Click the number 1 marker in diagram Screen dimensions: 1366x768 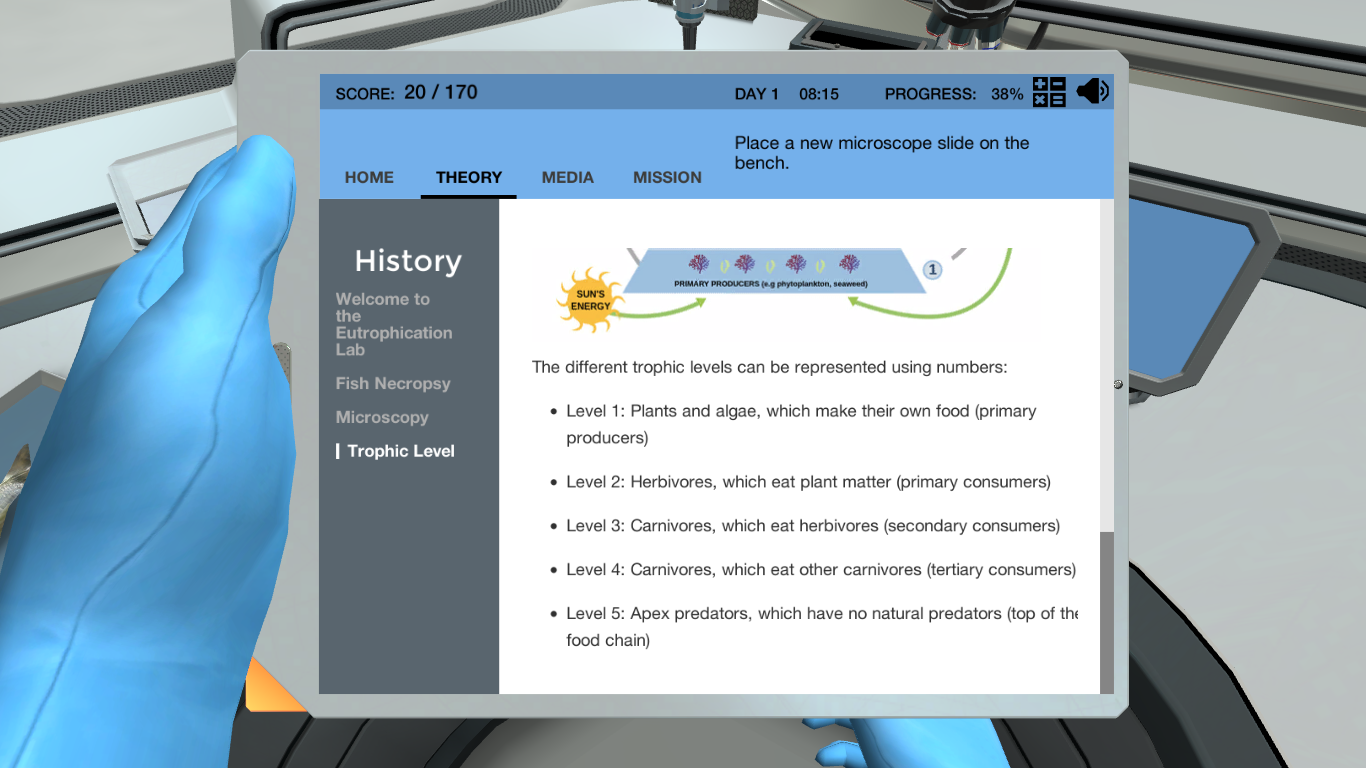(x=932, y=269)
